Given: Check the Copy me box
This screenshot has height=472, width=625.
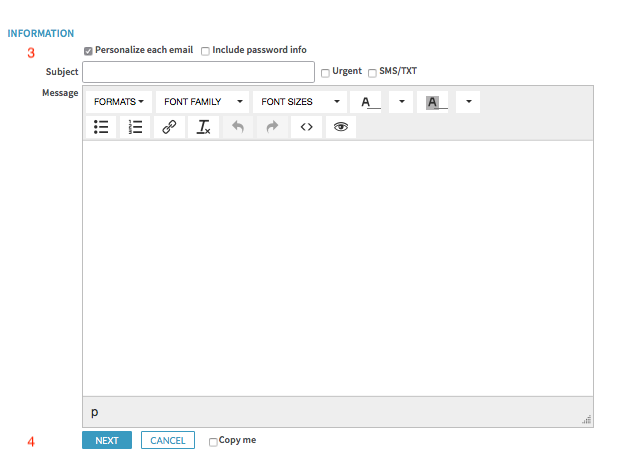Looking at the screenshot, I should pos(213,442).
